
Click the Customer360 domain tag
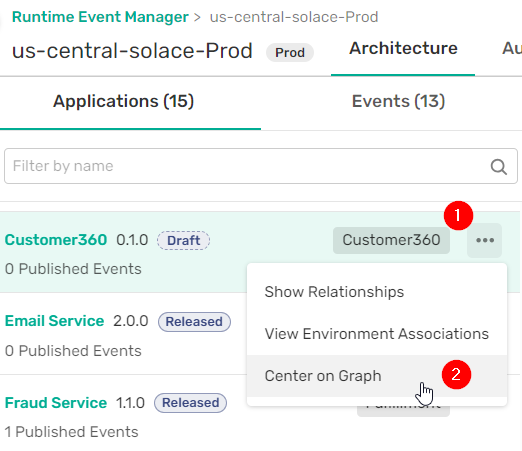[391, 240]
